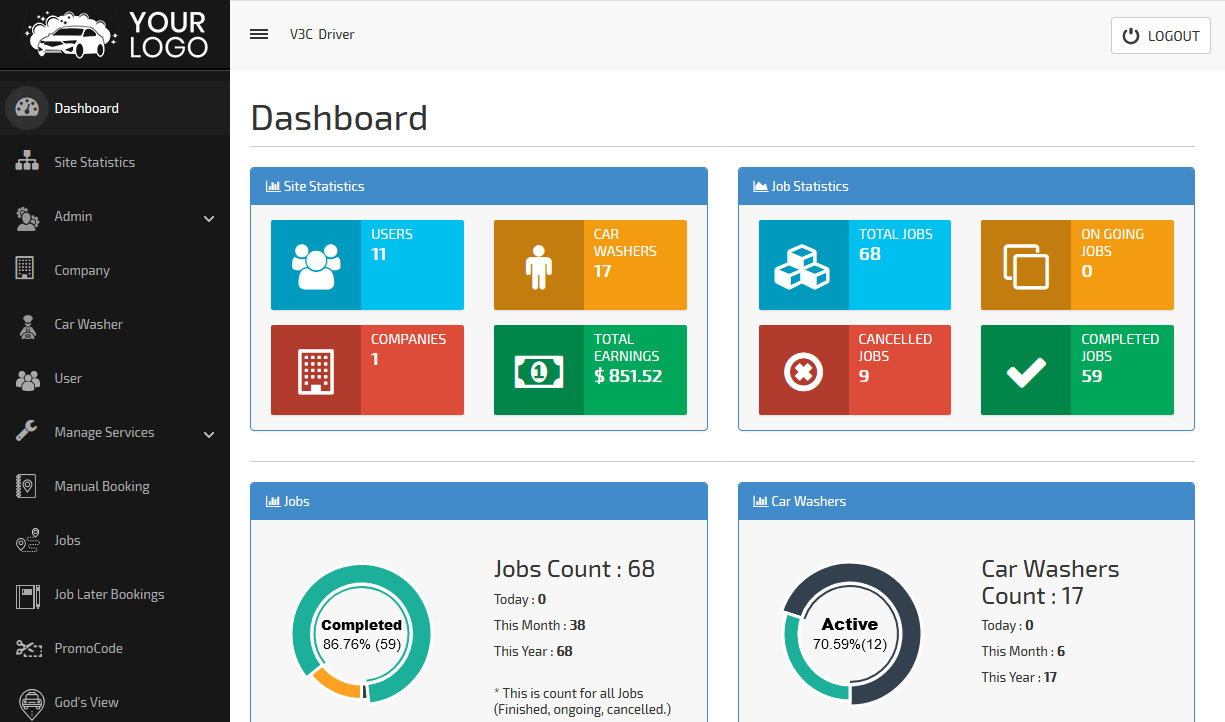This screenshot has height=722, width=1225.
Task: Click the Completed Jobs checkmark icon
Action: tap(1025, 372)
